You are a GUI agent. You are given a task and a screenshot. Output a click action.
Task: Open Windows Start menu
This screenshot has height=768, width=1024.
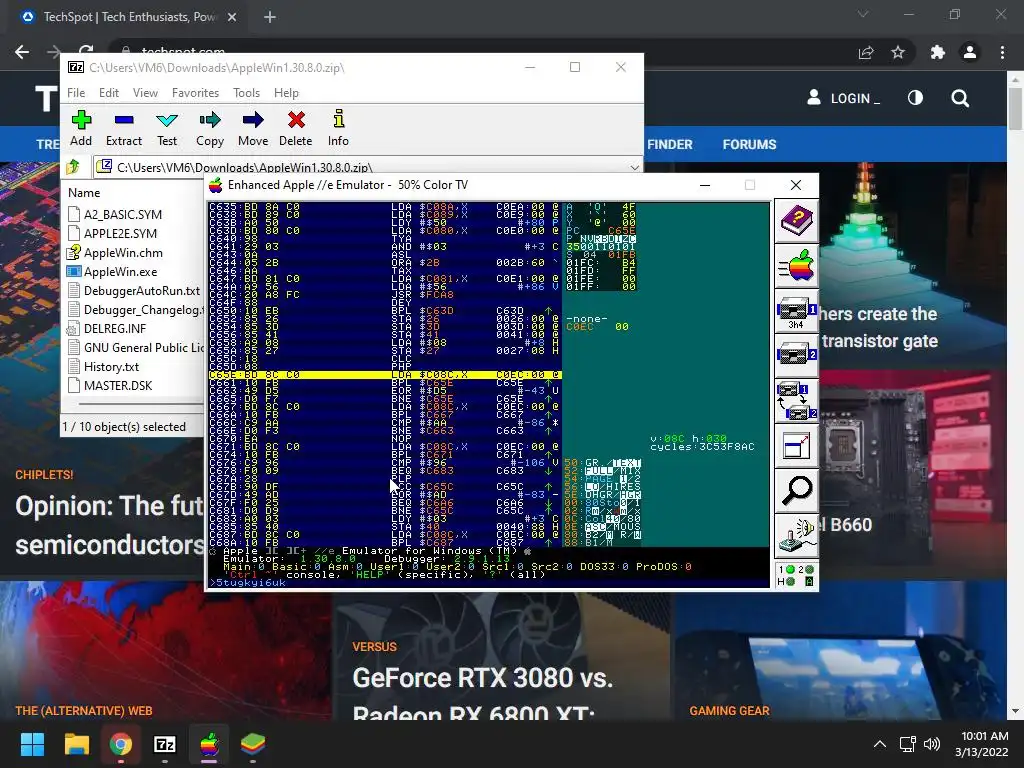click(32, 744)
